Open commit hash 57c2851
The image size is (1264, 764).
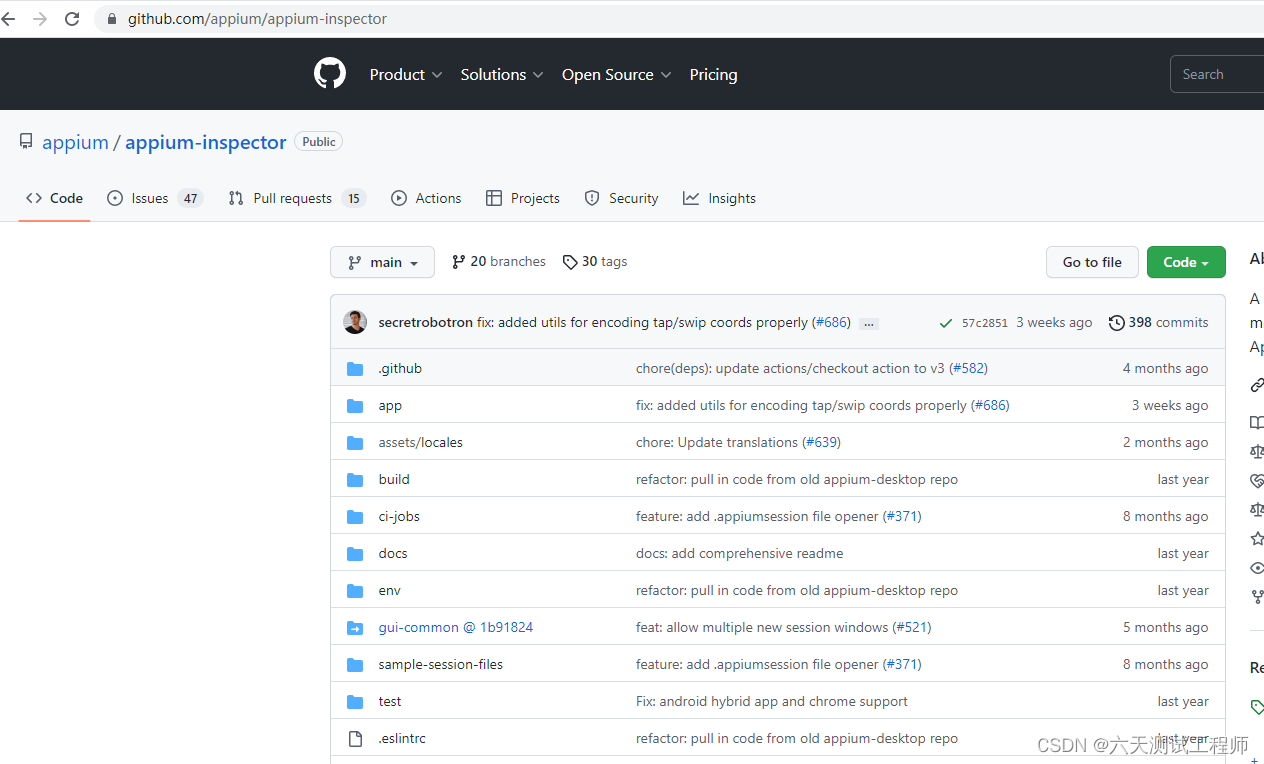[985, 323]
